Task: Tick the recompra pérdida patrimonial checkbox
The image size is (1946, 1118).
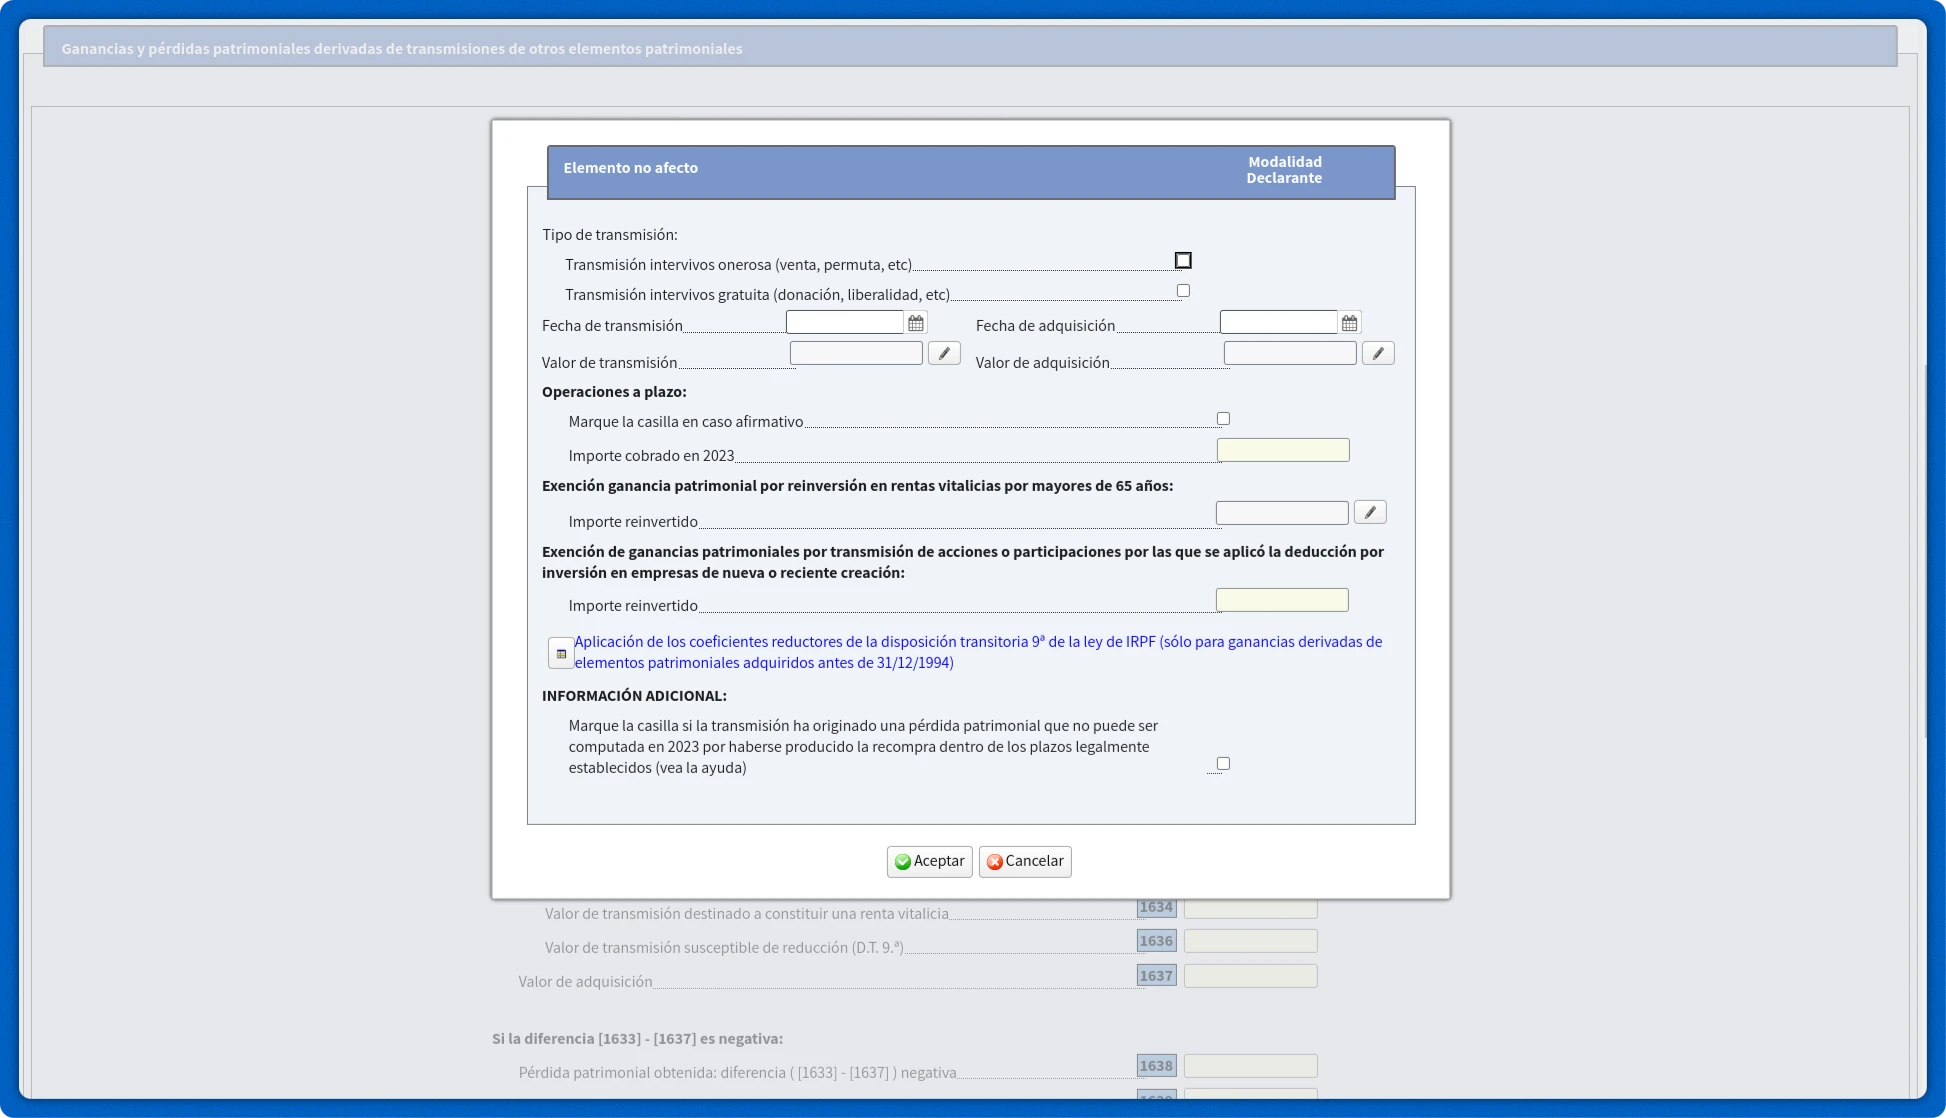Action: (x=1223, y=764)
